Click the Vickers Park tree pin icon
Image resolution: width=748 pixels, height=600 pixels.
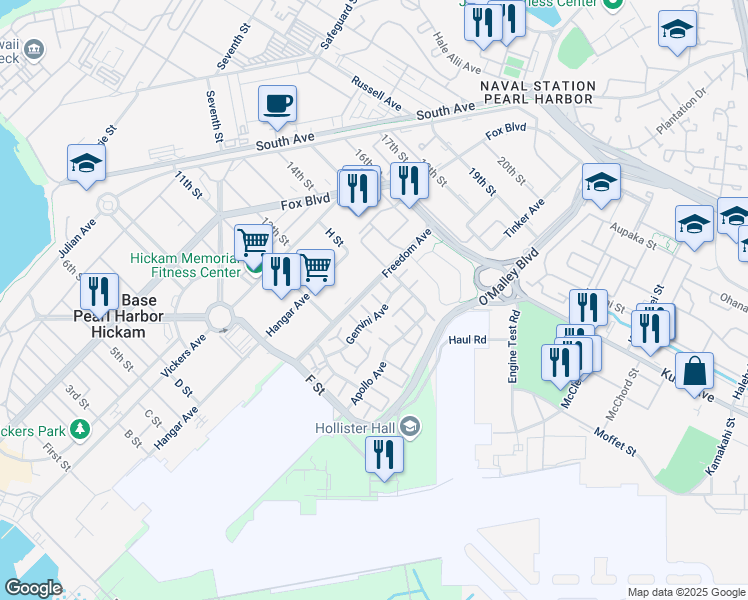click(x=80, y=430)
